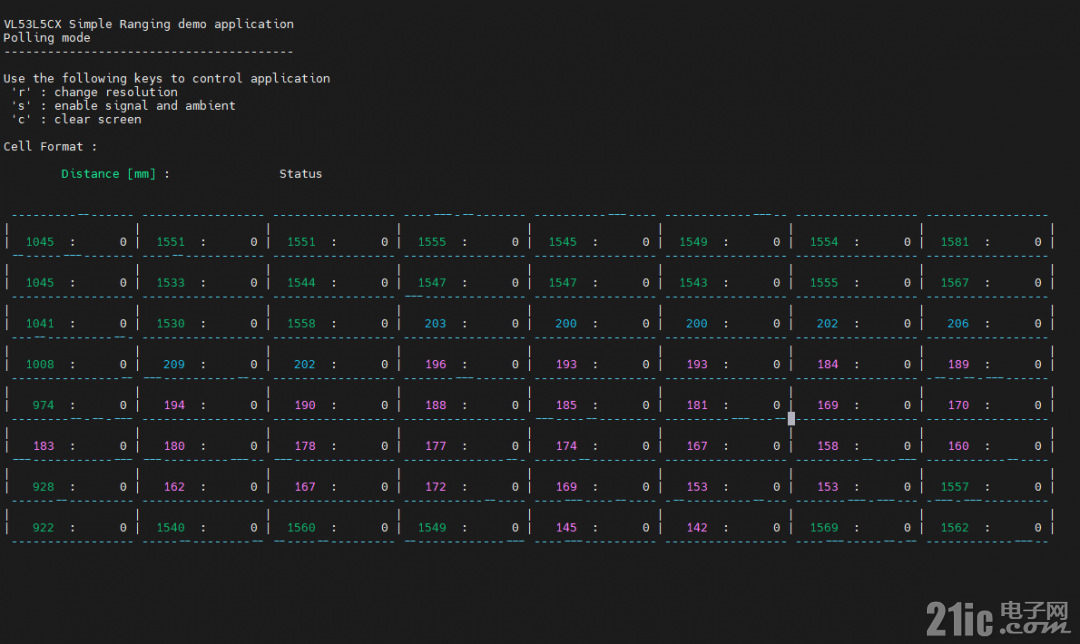This screenshot has width=1080, height=644.
Task: Select magenta distance value 188
Action: pos(435,405)
